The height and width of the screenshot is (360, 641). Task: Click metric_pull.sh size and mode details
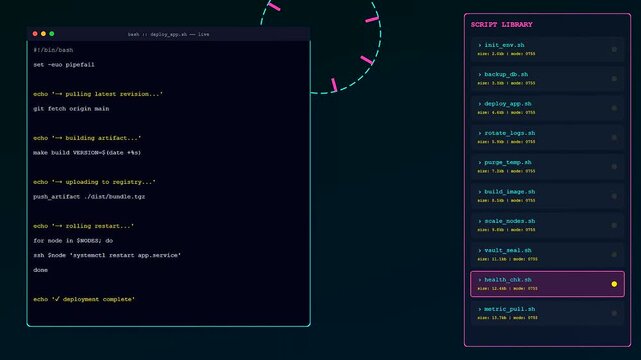(507, 318)
